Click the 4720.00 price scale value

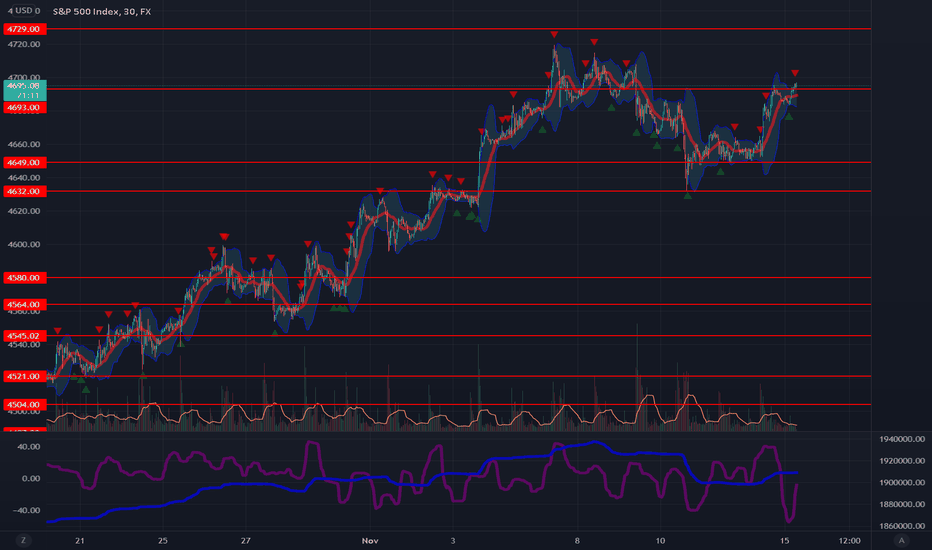(x=24, y=45)
